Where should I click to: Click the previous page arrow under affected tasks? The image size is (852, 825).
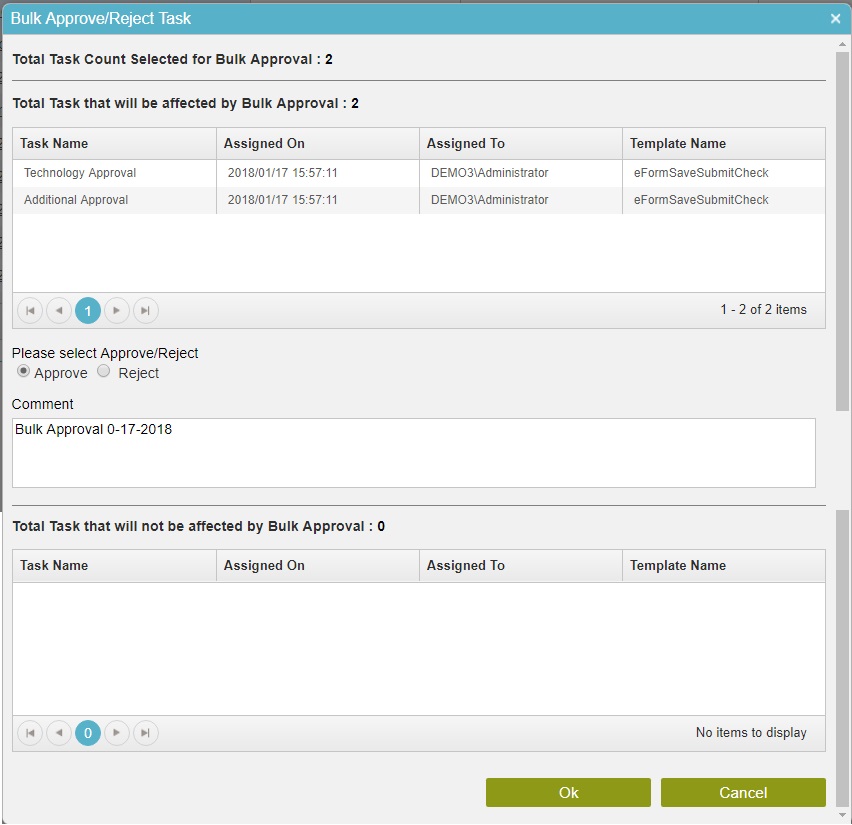coord(58,310)
